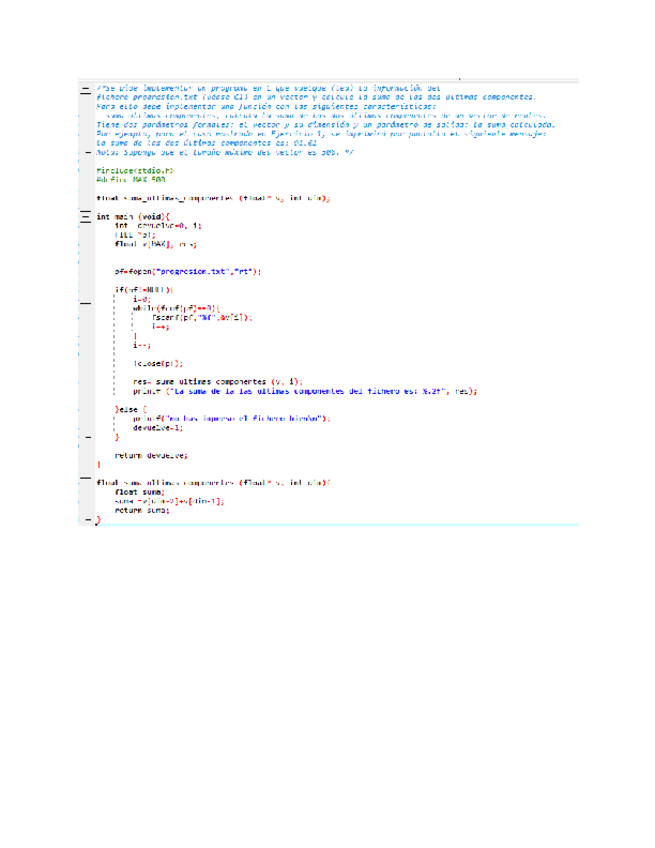Click the fold end marker after else block
This screenshot has height=848, width=655.
(87, 437)
